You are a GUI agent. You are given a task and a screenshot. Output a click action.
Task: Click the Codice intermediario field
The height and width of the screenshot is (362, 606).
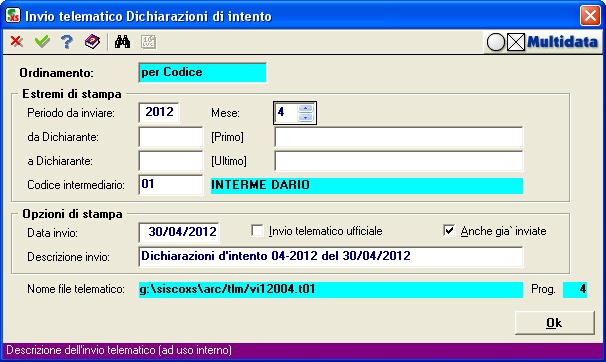[170, 185]
